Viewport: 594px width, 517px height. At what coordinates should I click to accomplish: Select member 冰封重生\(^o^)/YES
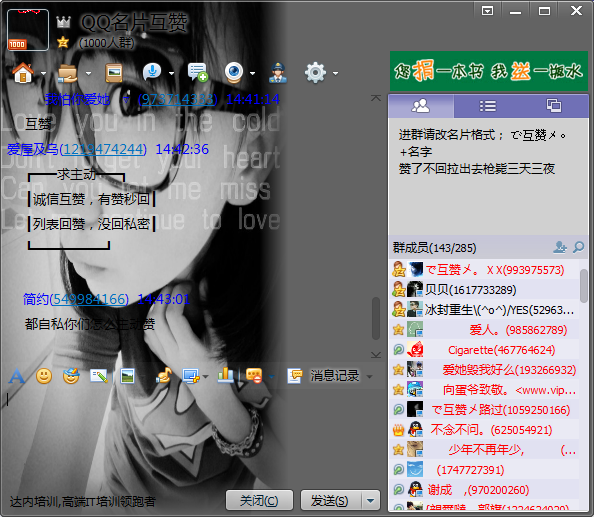(484, 310)
